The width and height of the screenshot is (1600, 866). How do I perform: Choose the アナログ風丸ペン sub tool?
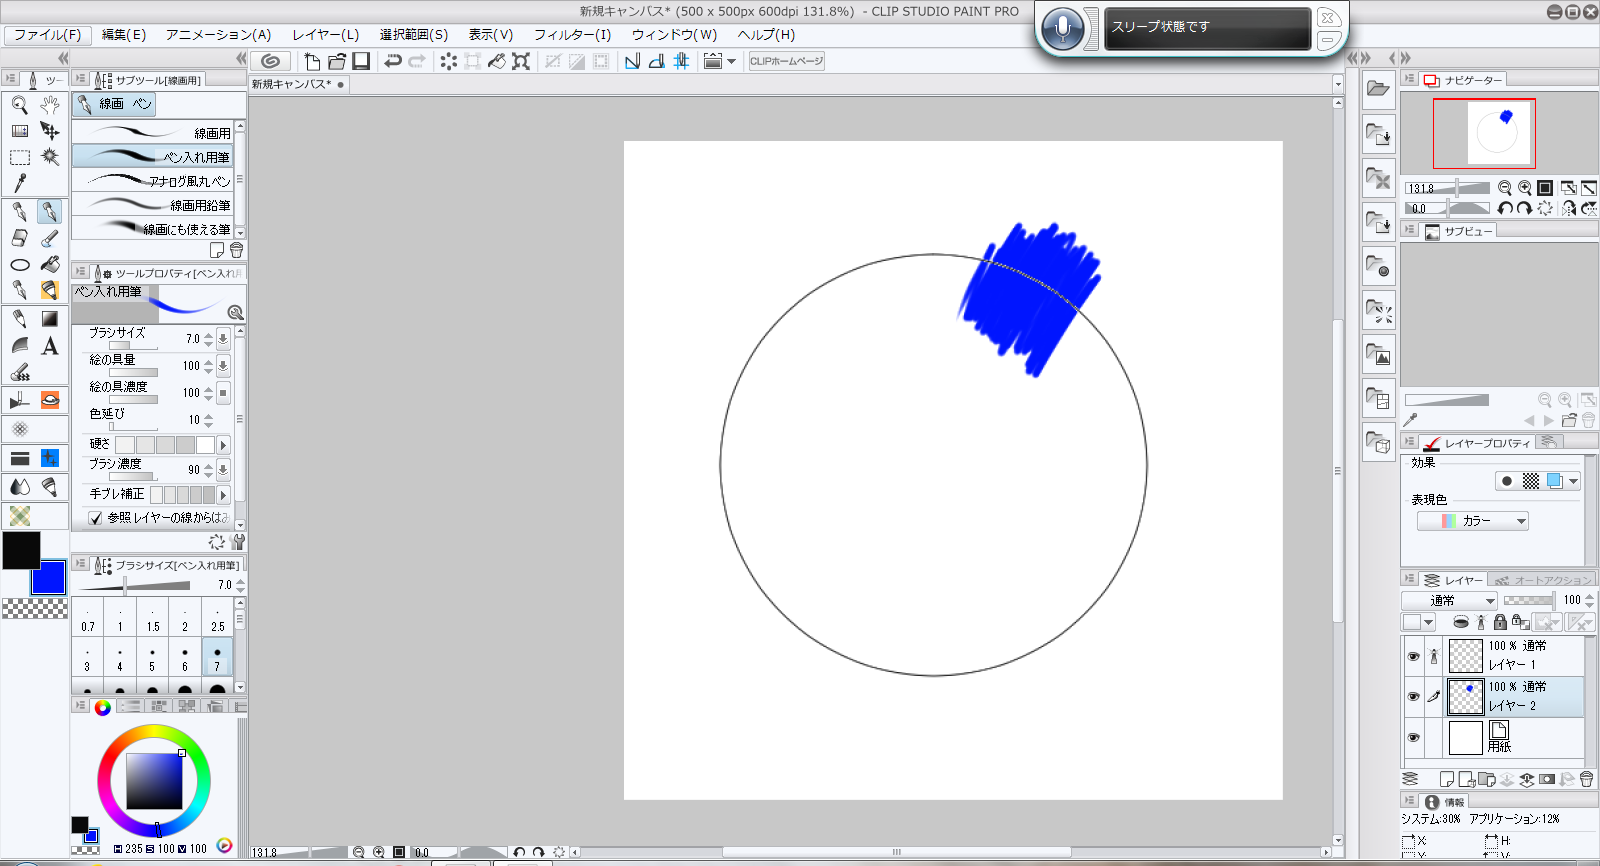click(153, 181)
